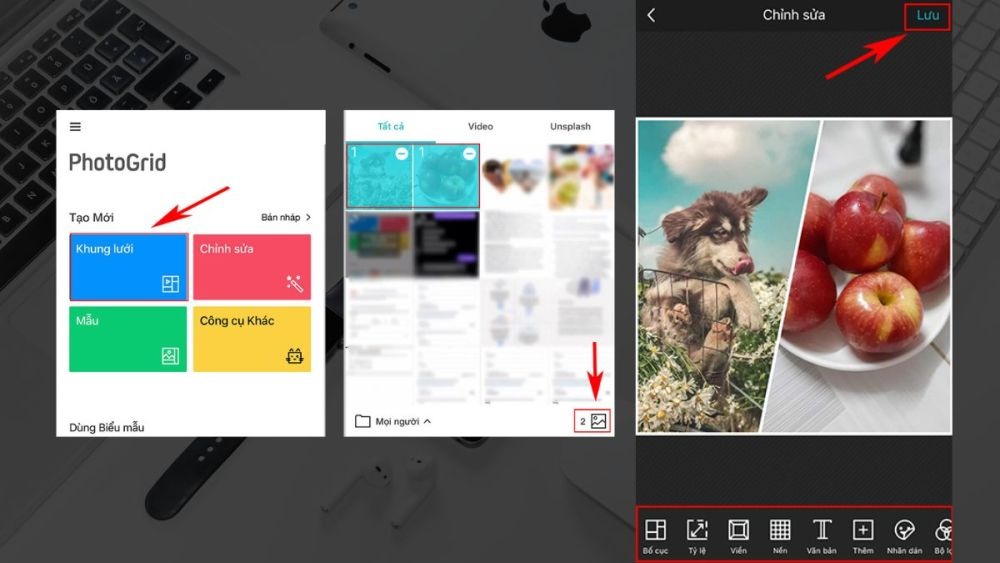Screen dimensions: 1000x563
Task: Go back using the arrow in Chỉnh sửa
Action: point(651,15)
